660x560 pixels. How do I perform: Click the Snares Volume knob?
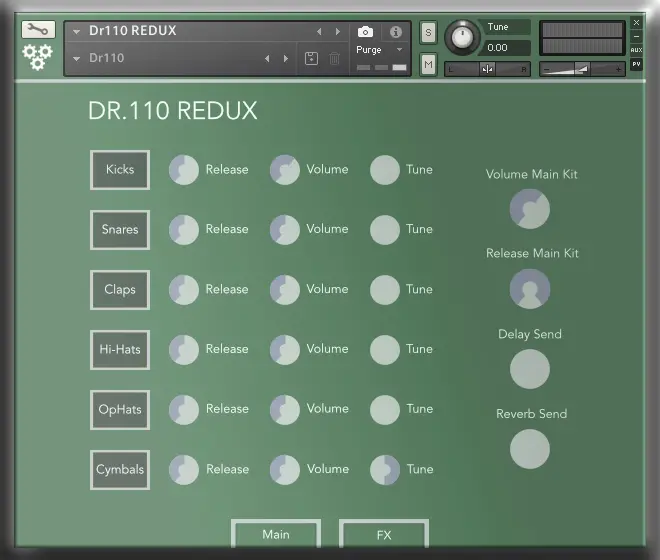click(285, 230)
